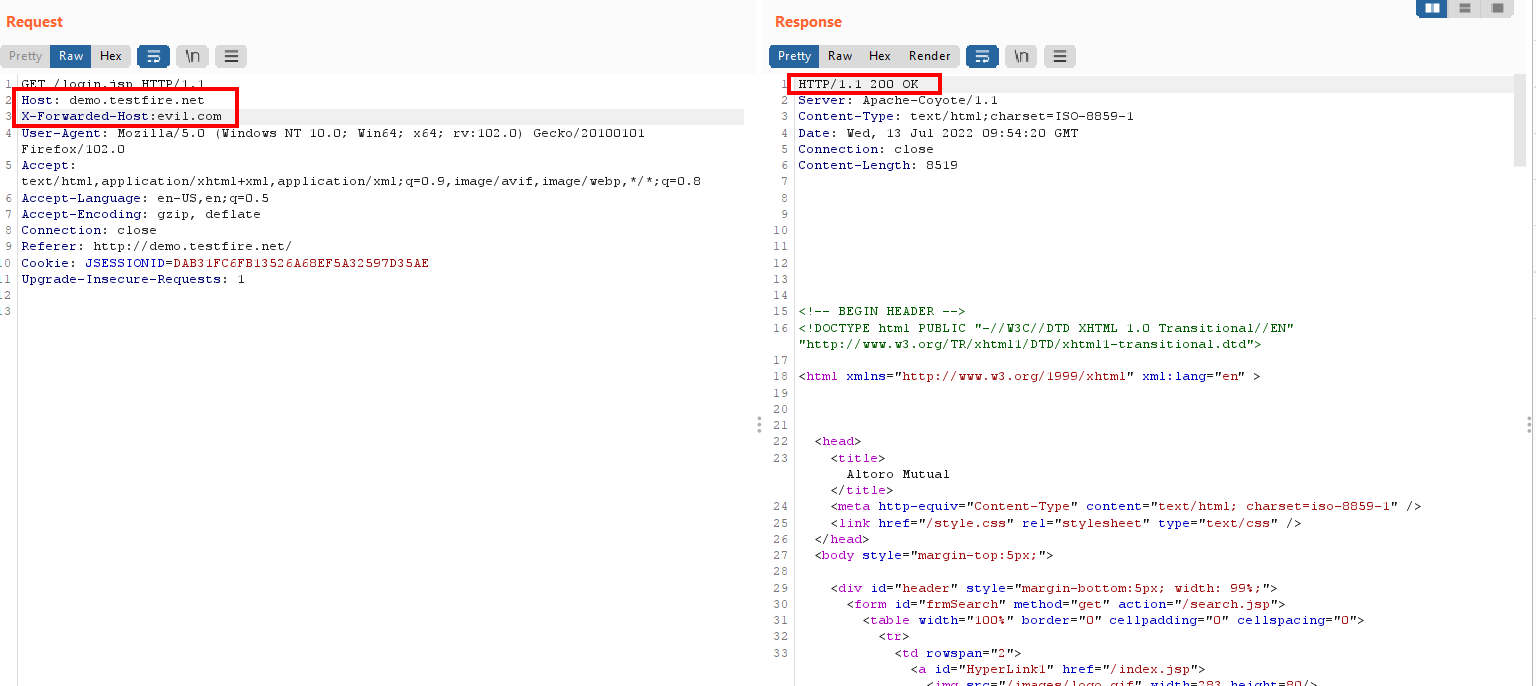The height and width of the screenshot is (686, 1536).
Task: Open the Hex tab in Request panel
Action: coord(111,56)
